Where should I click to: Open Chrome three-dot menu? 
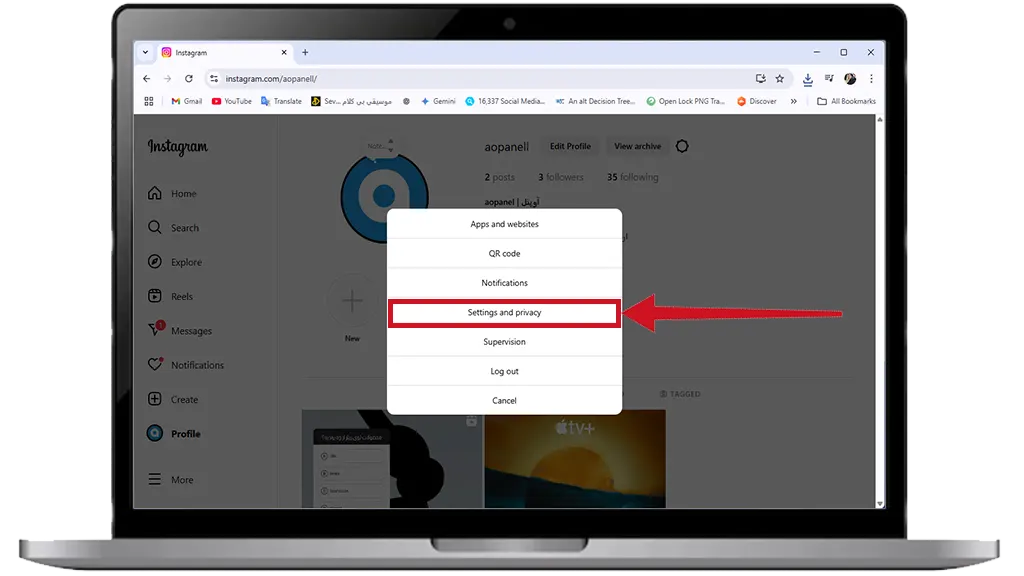[x=871, y=78]
